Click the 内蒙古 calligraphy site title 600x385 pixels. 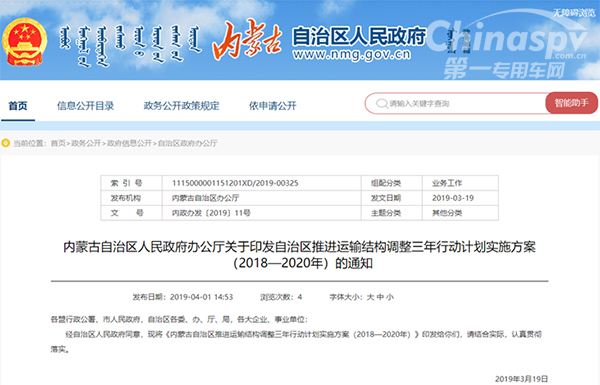(x=248, y=41)
